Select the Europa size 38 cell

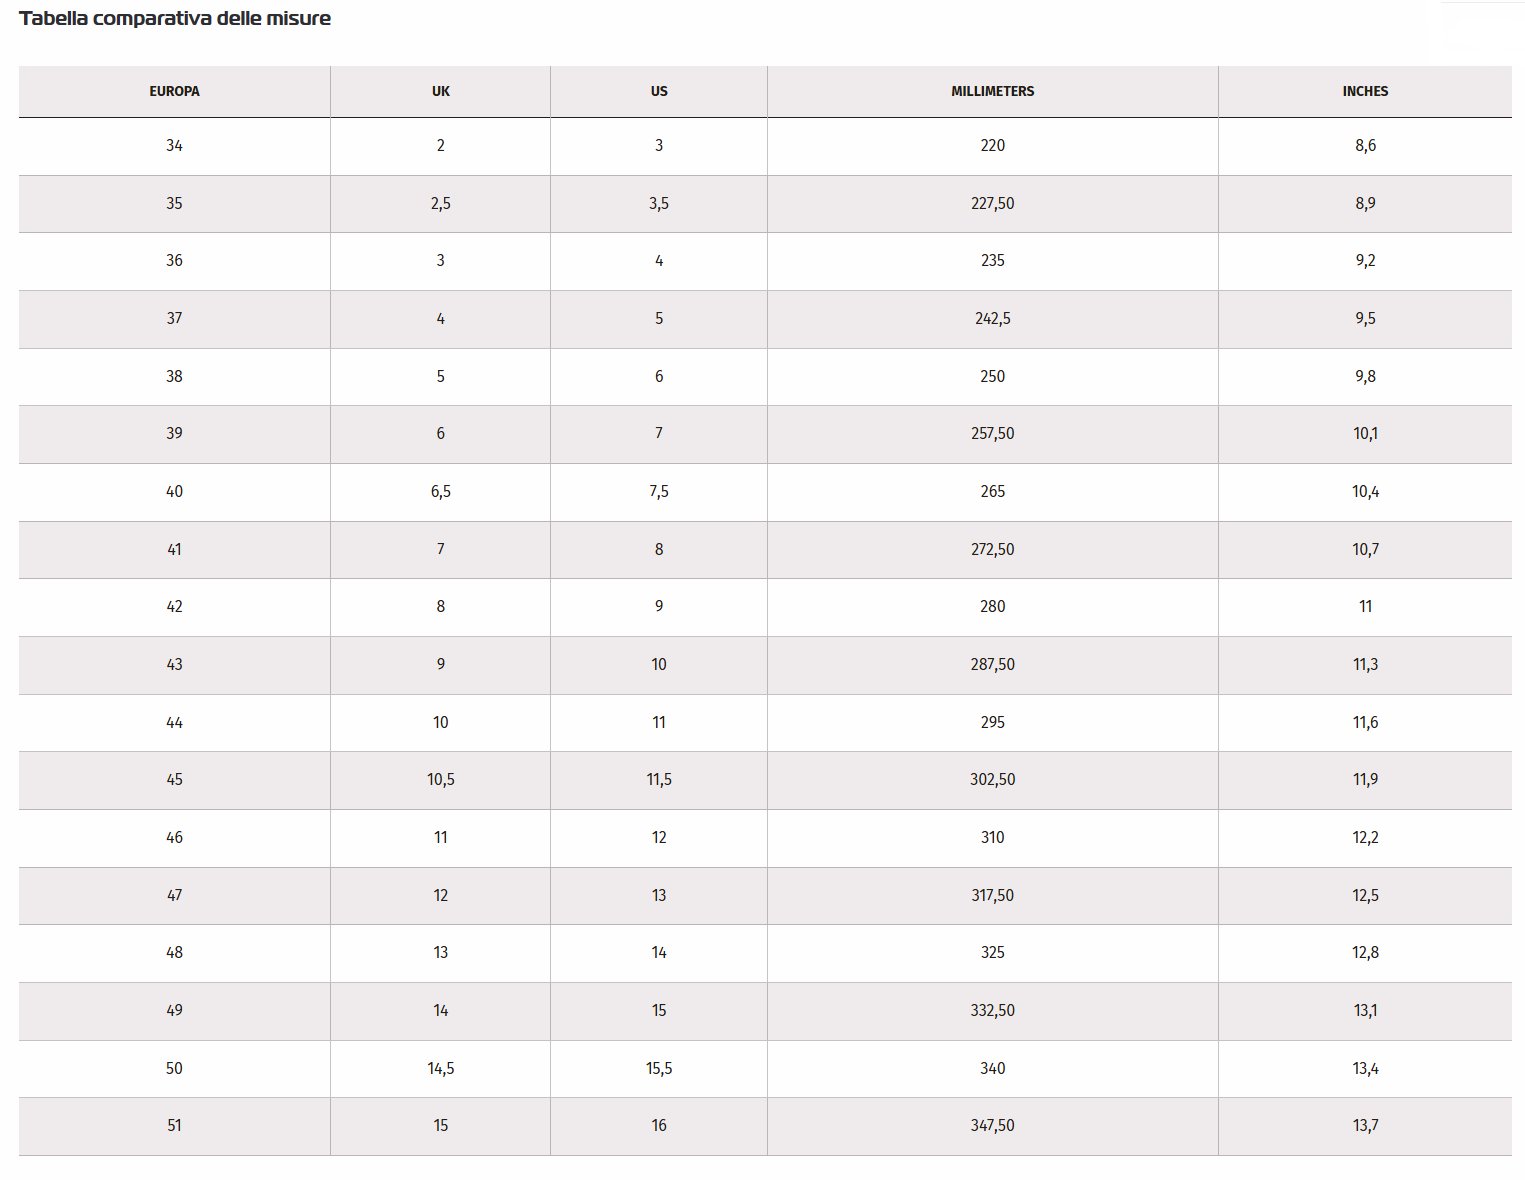click(174, 376)
